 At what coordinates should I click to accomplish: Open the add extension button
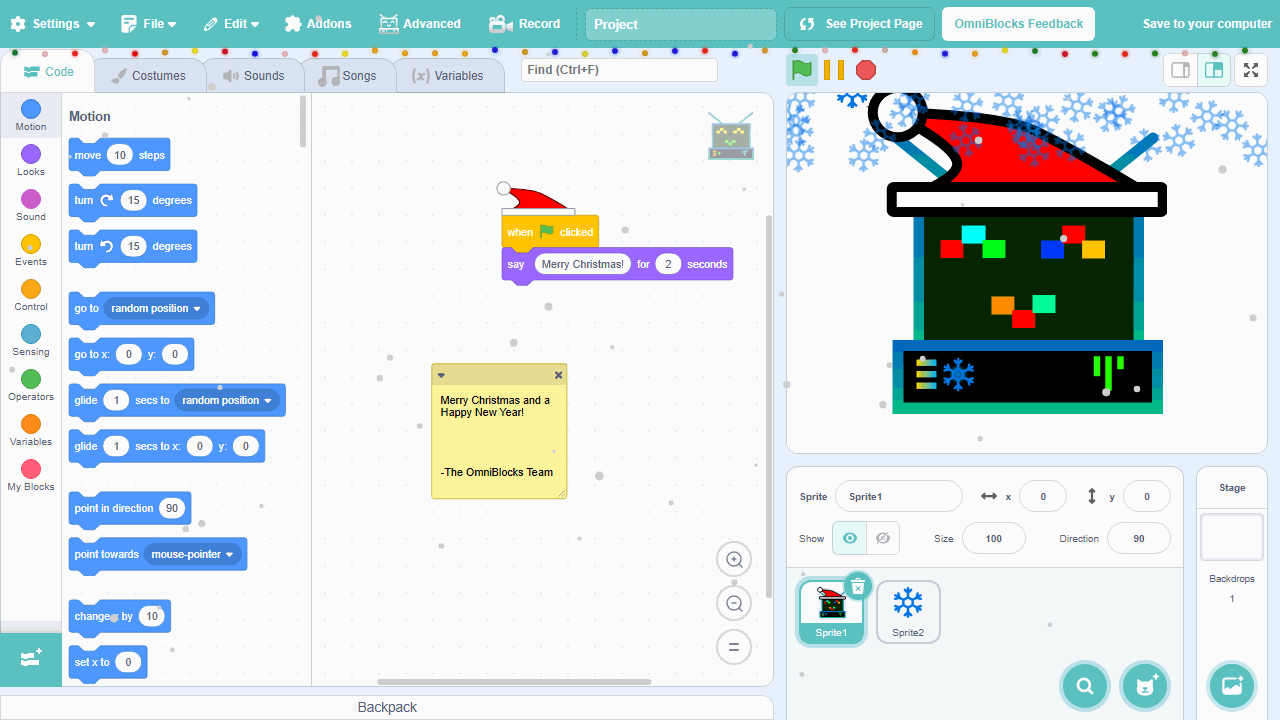31,658
